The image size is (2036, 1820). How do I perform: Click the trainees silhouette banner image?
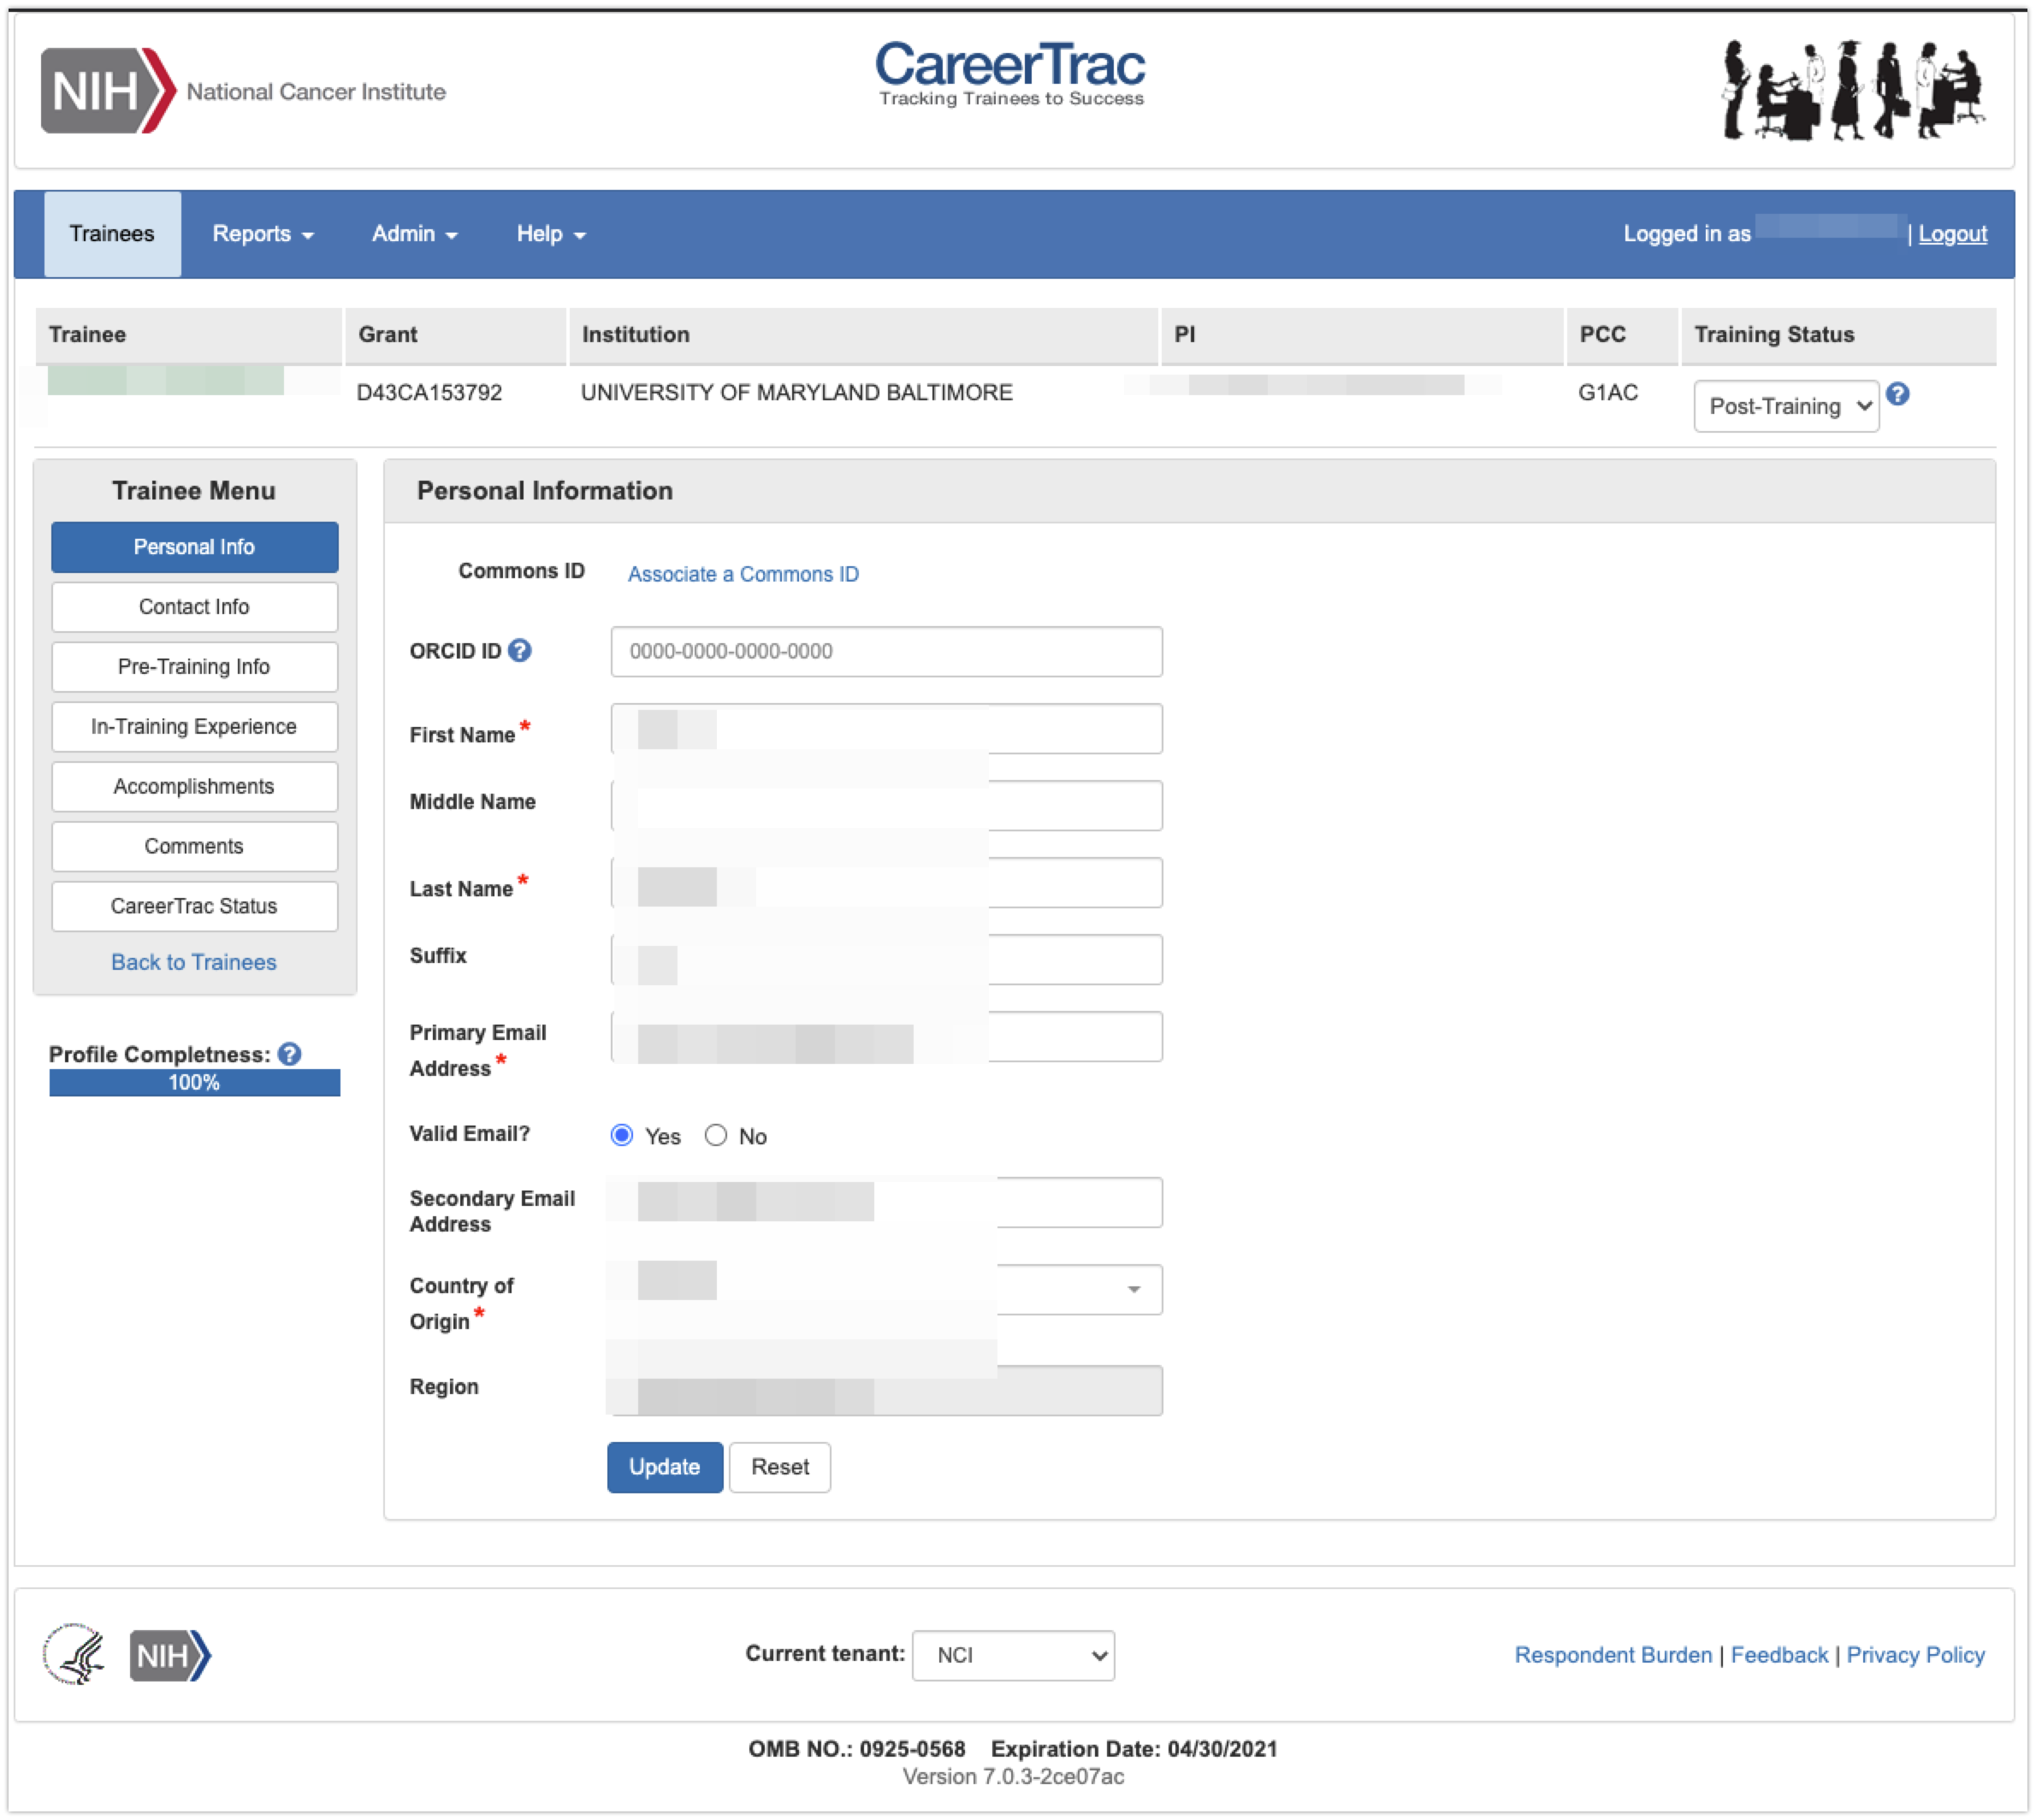click(1852, 90)
